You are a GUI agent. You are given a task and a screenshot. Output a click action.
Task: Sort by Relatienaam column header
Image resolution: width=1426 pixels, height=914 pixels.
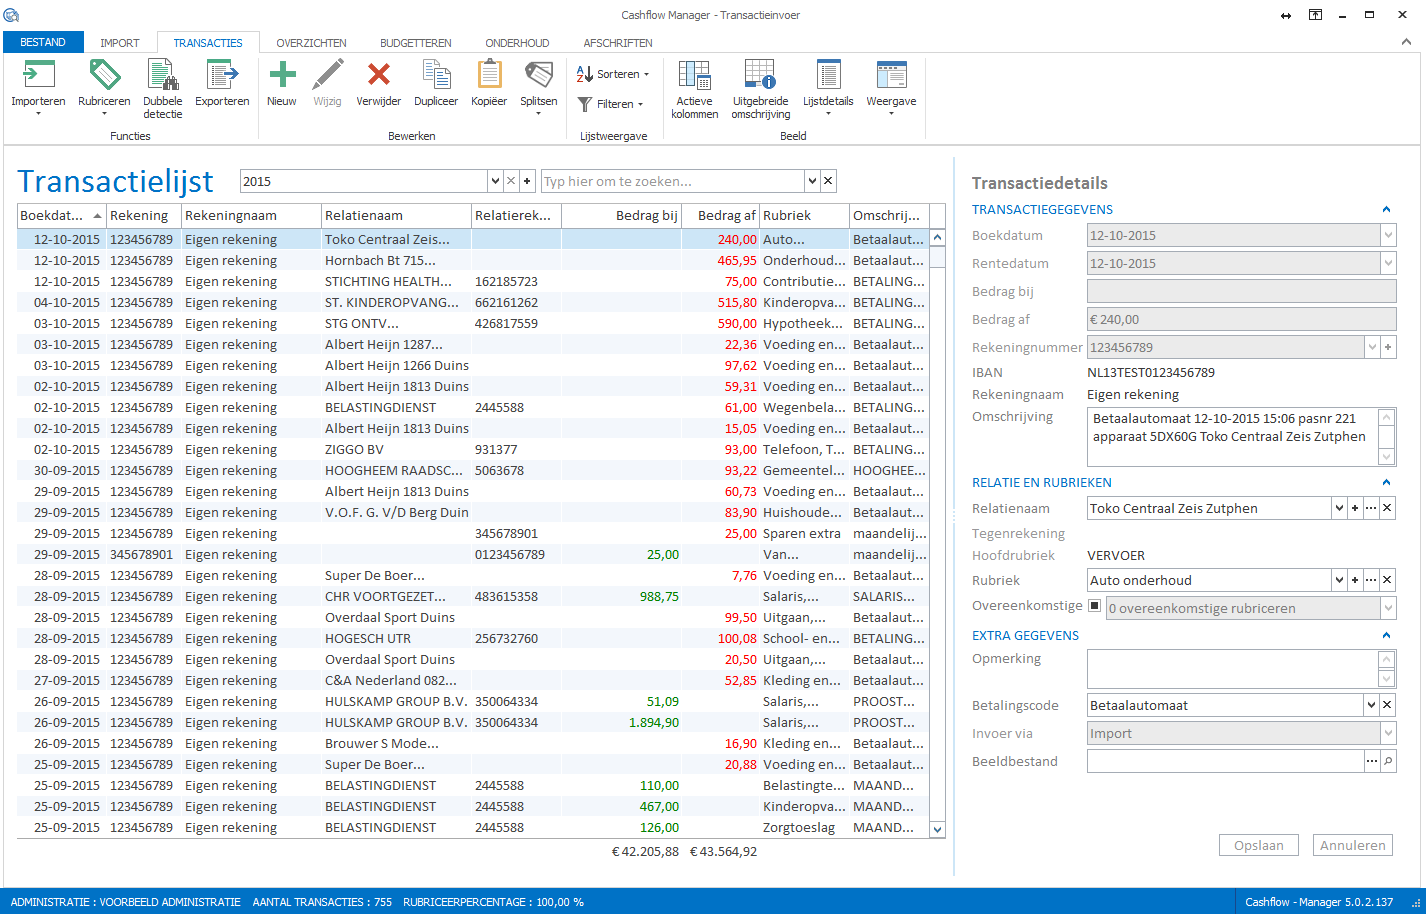click(396, 215)
